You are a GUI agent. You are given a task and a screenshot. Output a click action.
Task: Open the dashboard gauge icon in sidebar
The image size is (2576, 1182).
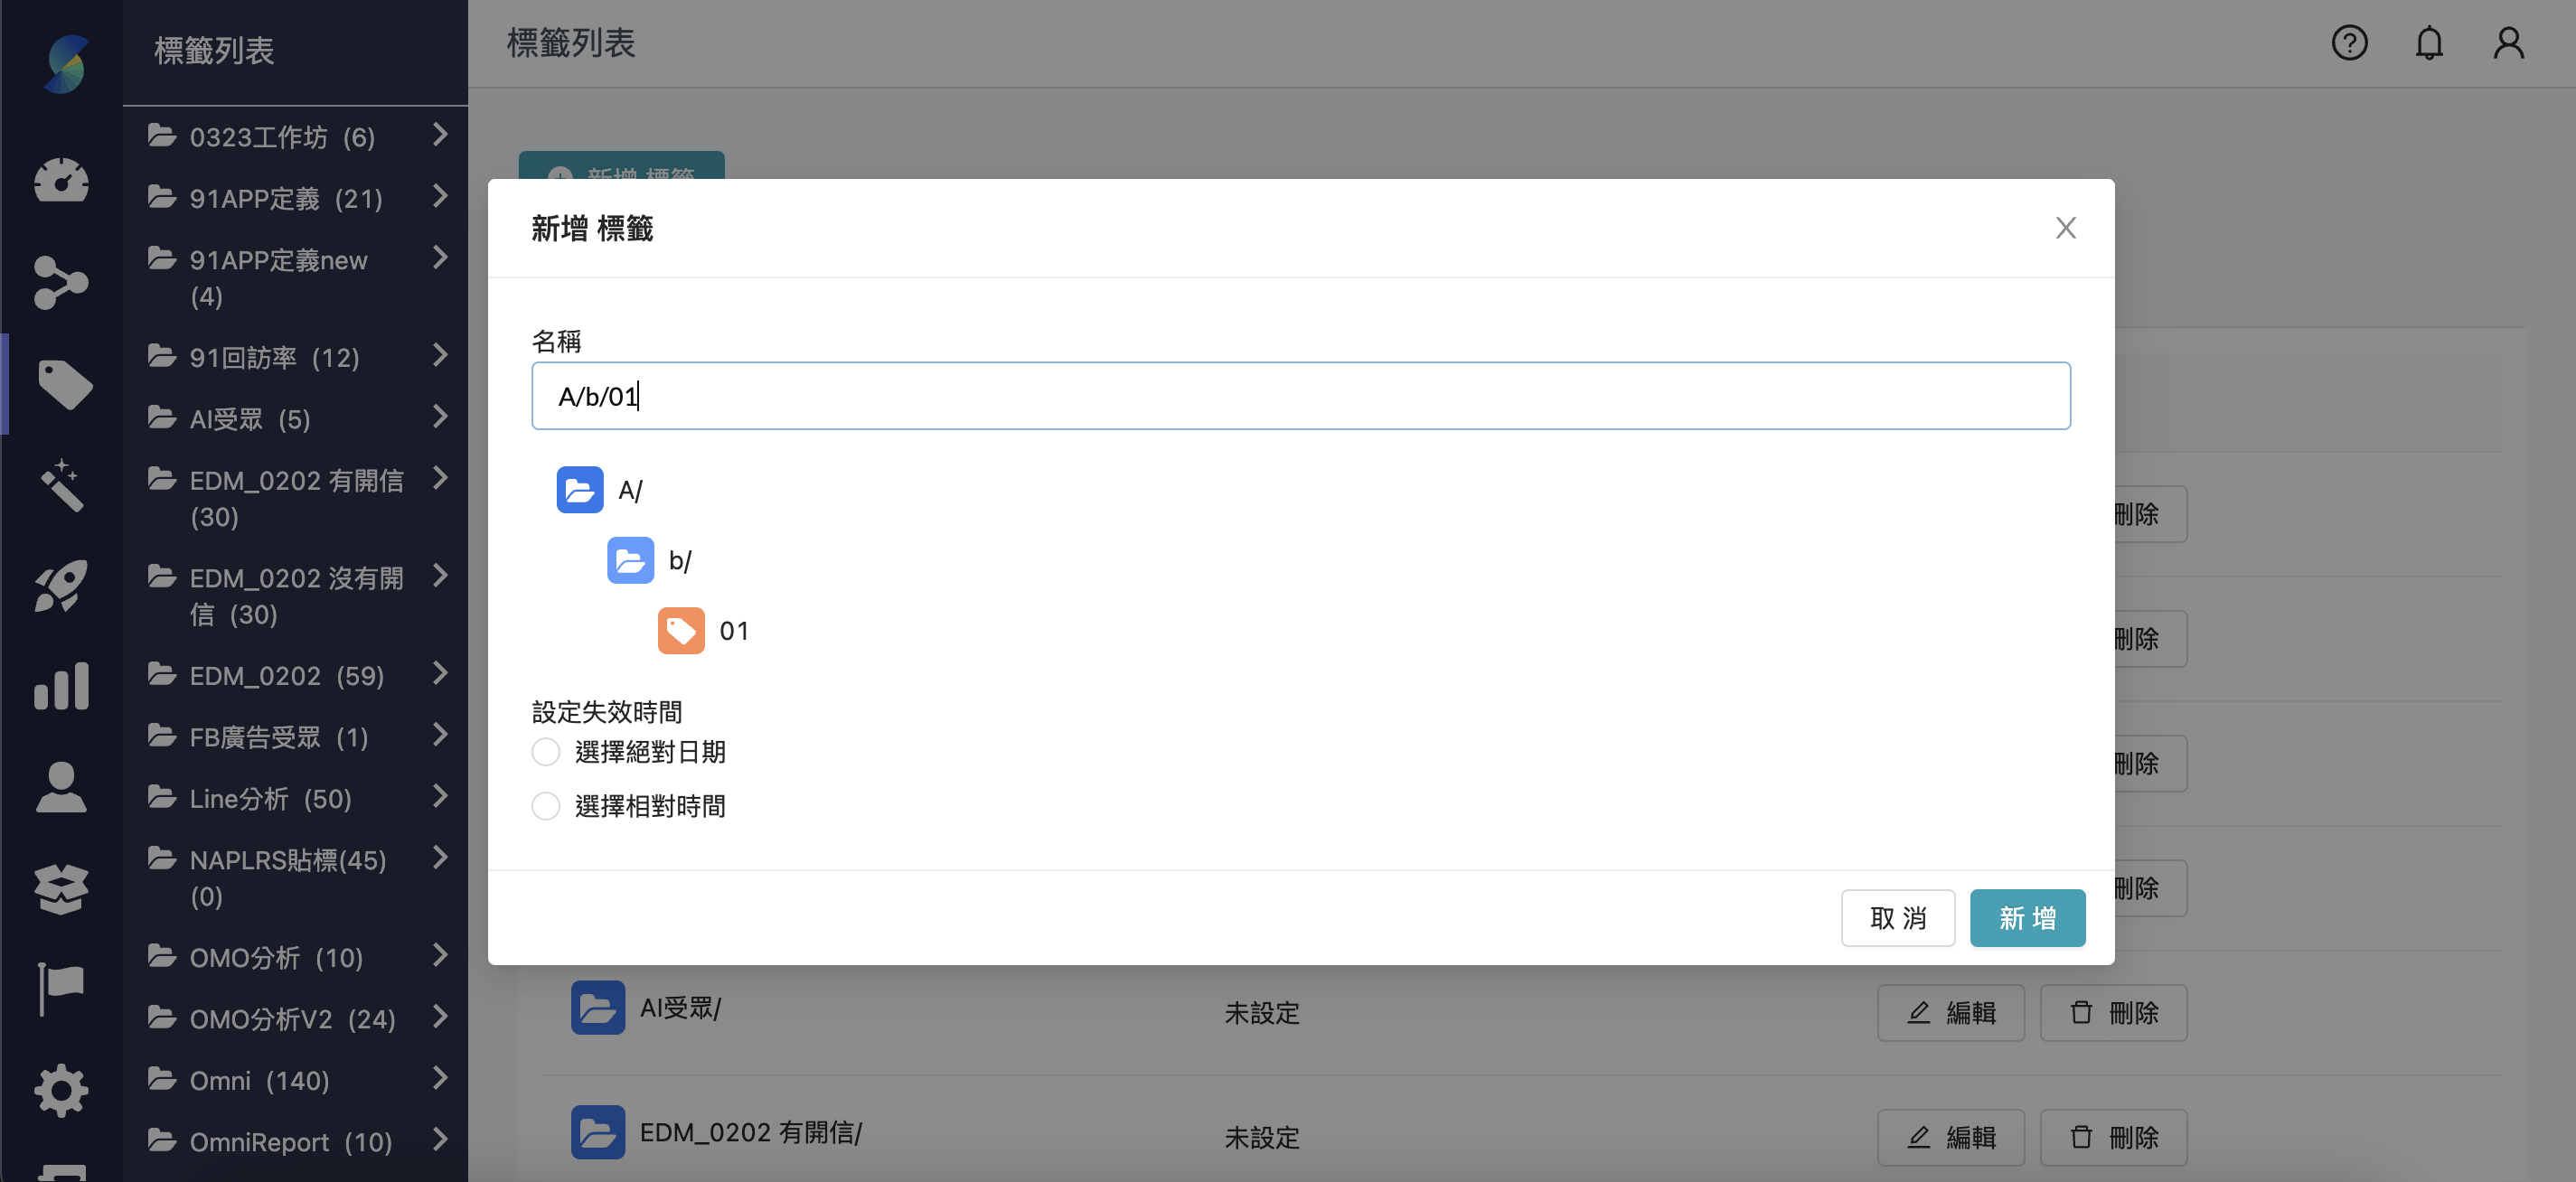(61, 182)
